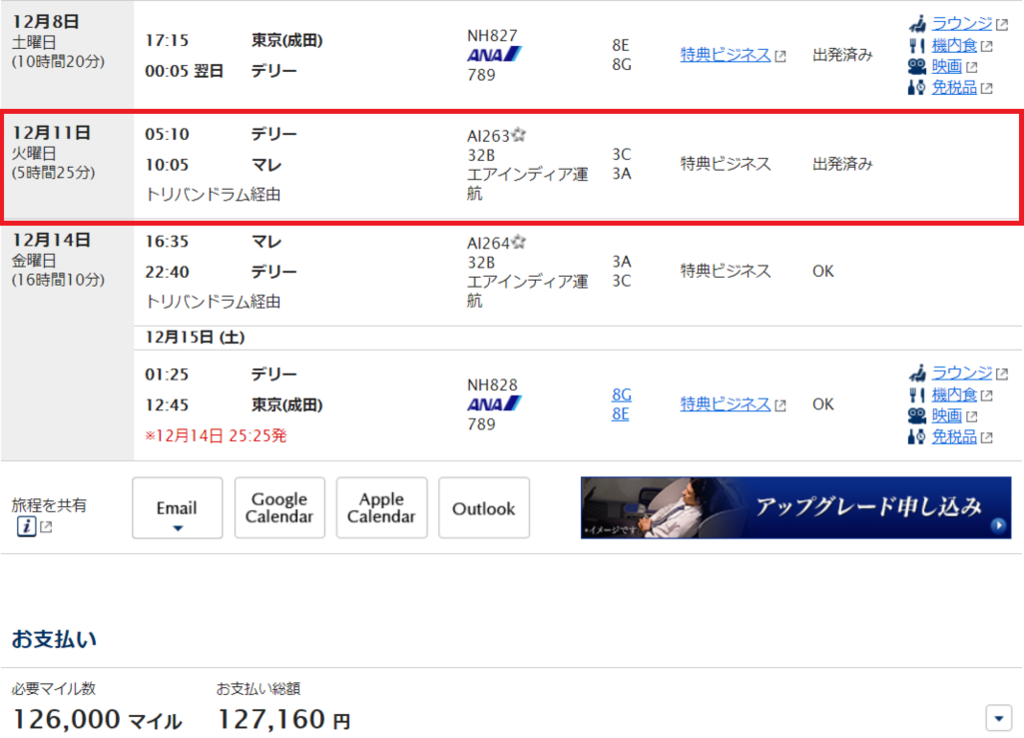Click the 126,000 マイル required miles value
The height and width of the screenshot is (738, 1024).
pos(97,720)
